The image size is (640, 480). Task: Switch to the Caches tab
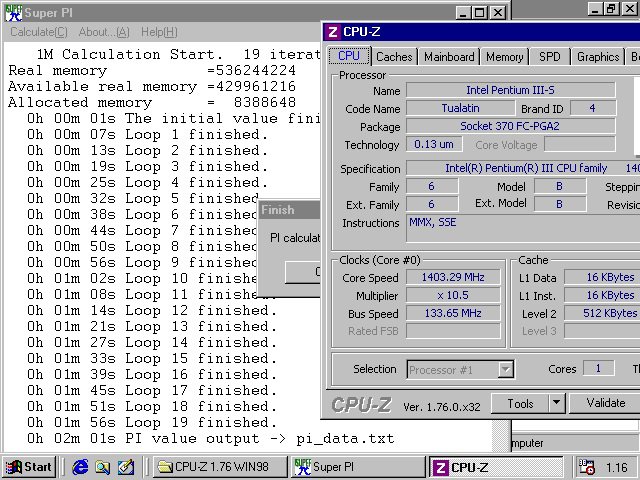click(393, 57)
